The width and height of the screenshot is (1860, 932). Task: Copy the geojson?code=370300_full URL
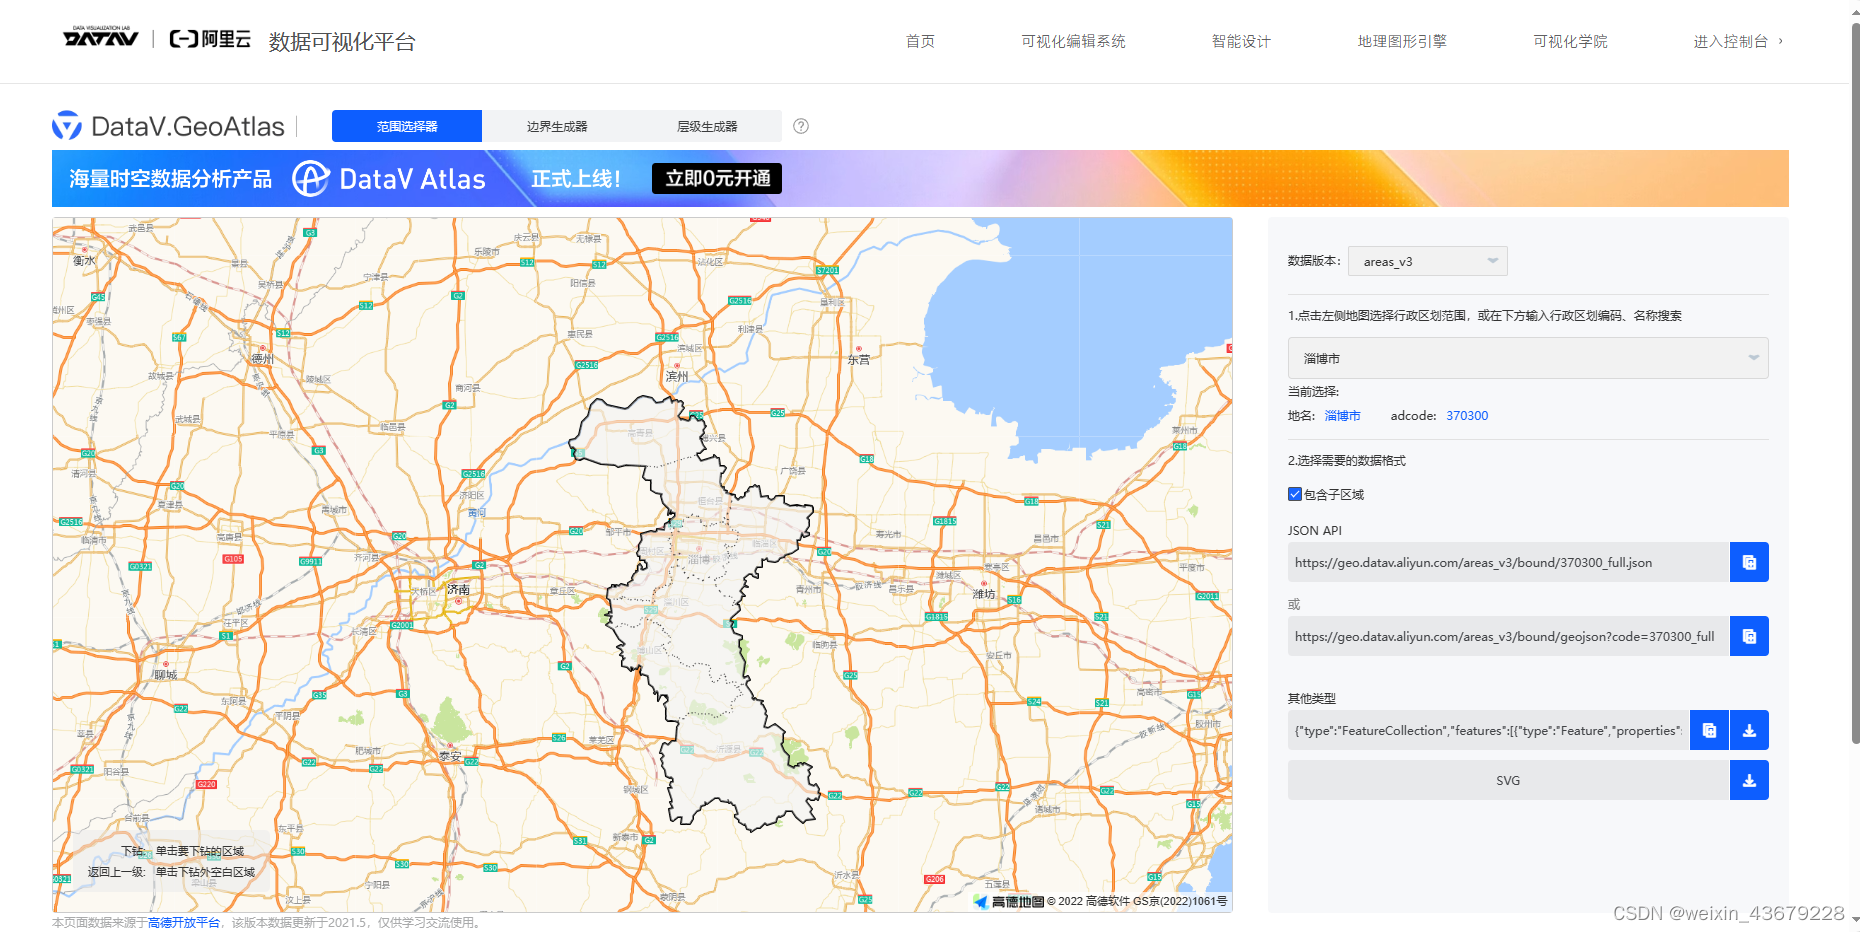(x=1749, y=636)
